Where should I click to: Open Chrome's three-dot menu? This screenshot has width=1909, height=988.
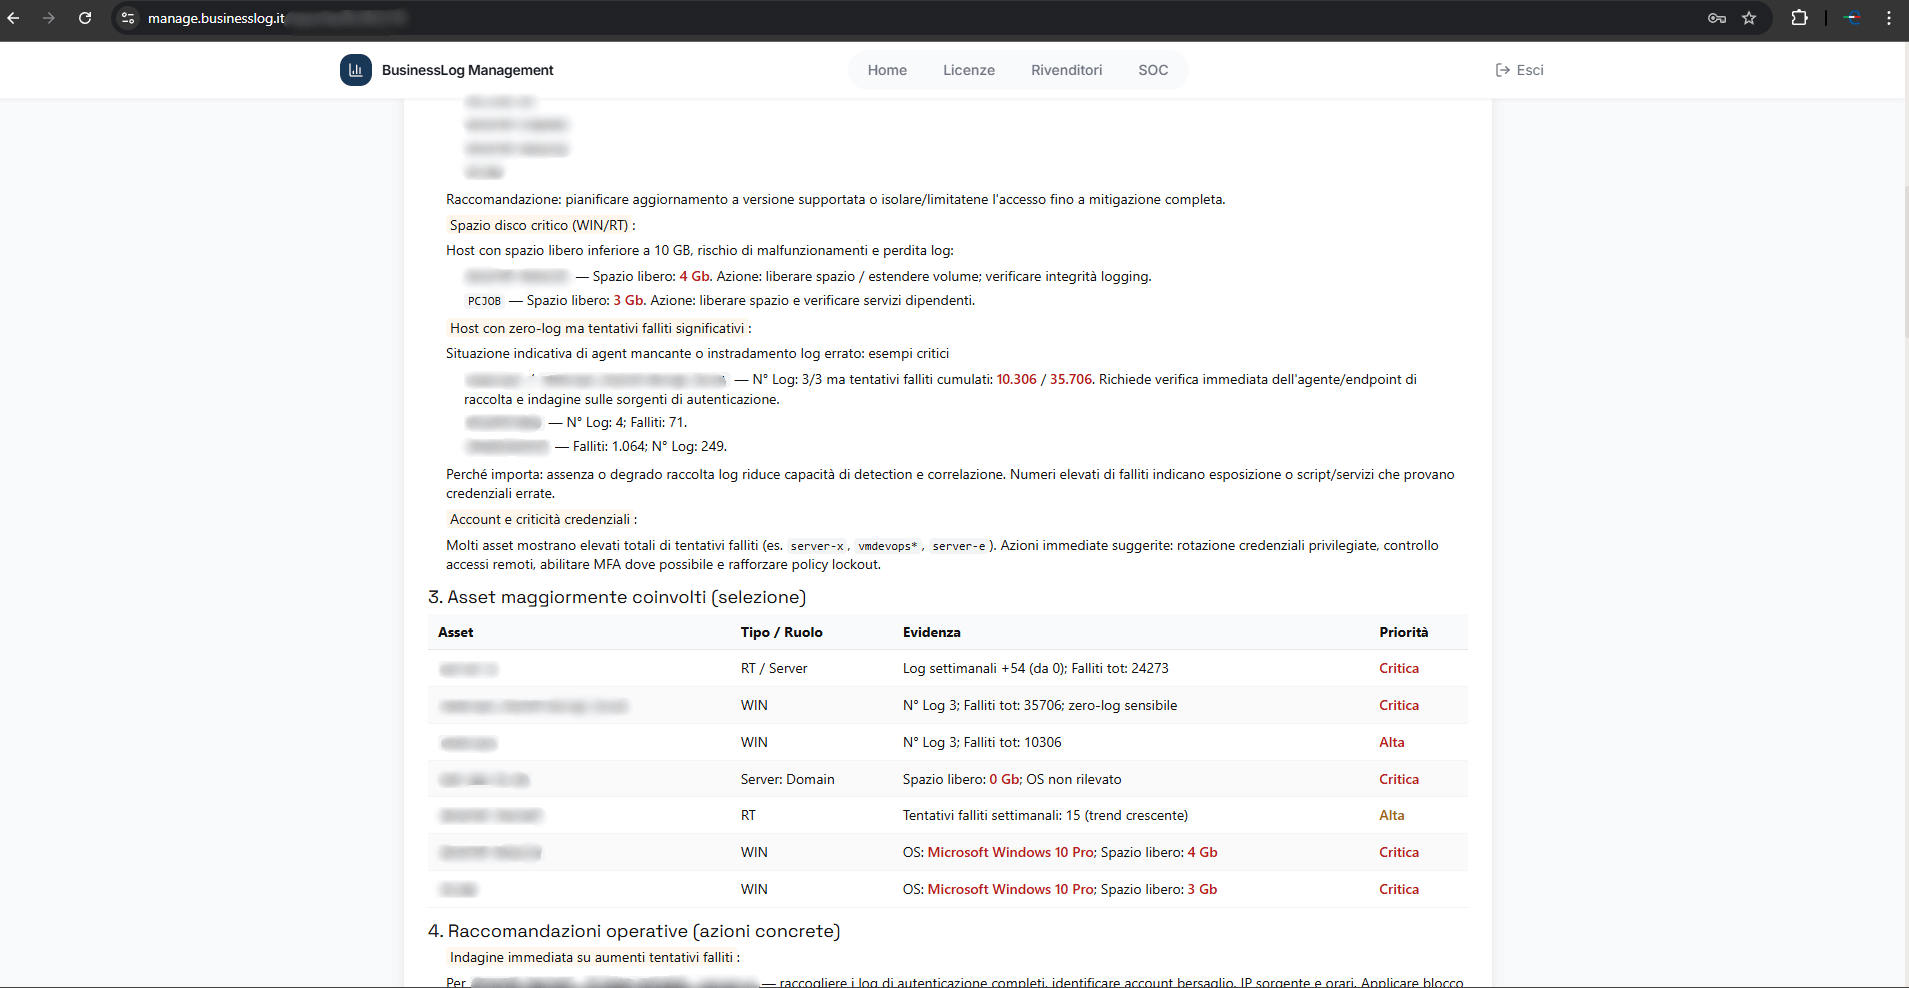[1889, 18]
